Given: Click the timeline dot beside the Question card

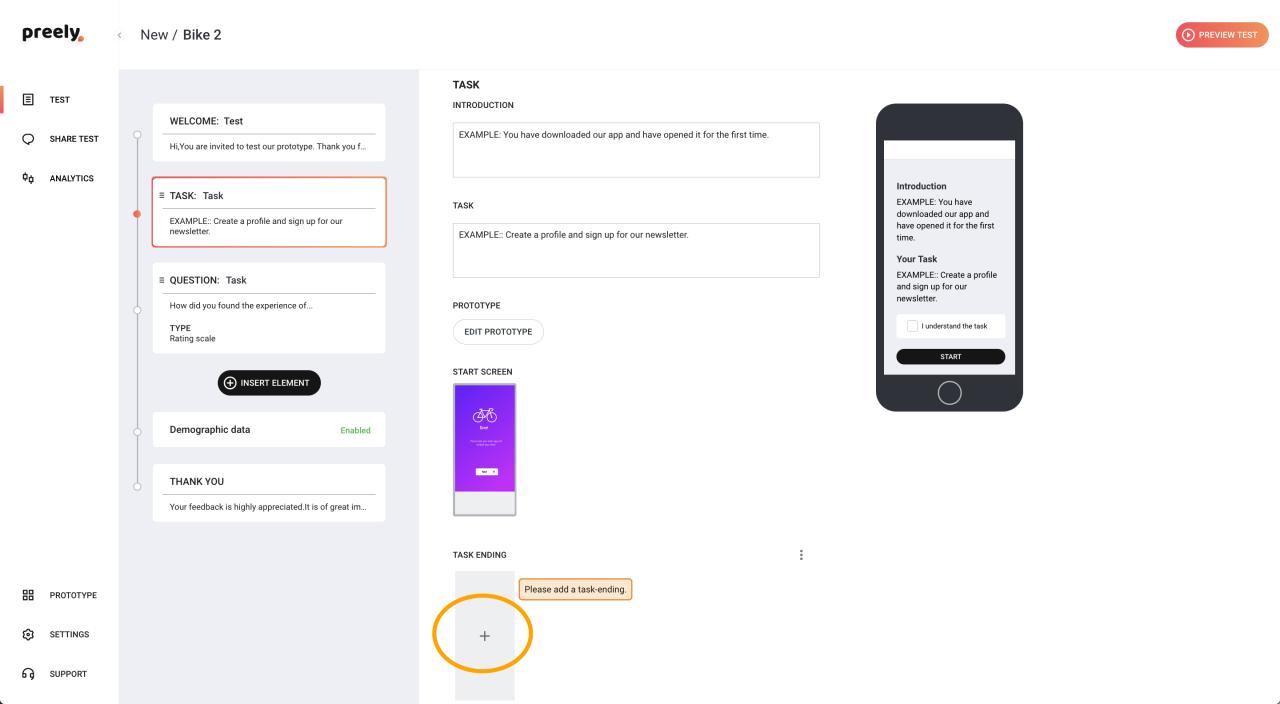Looking at the screenshot, I should pos(137,309).
